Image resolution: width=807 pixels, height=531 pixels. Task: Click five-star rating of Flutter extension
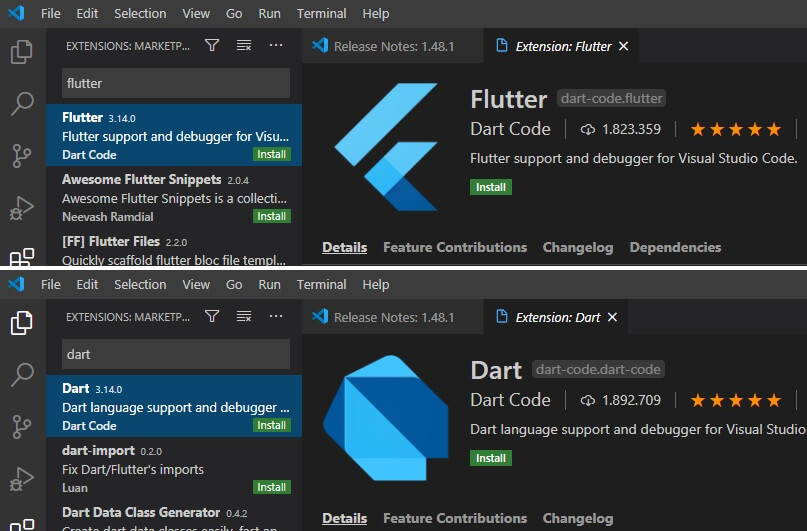(x=736, y=129)
